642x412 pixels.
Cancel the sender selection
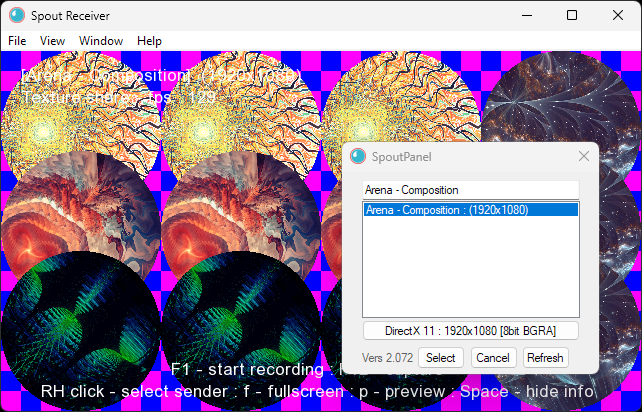(492, 358)
